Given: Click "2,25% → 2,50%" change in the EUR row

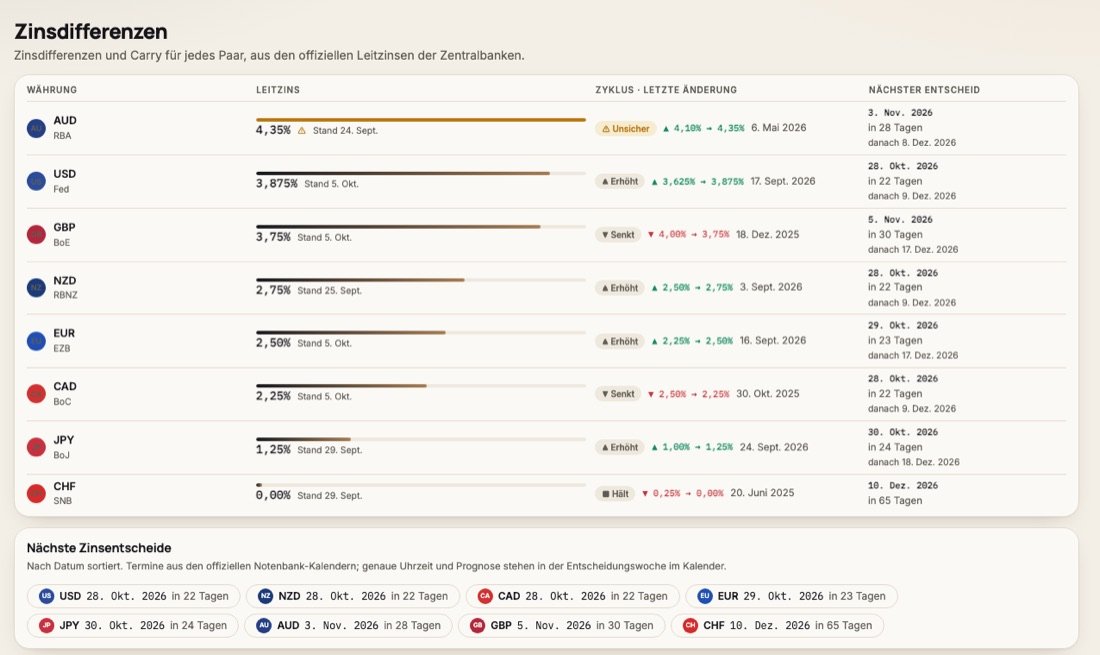Looking at the screenshot, I should [x=692, y=341].
